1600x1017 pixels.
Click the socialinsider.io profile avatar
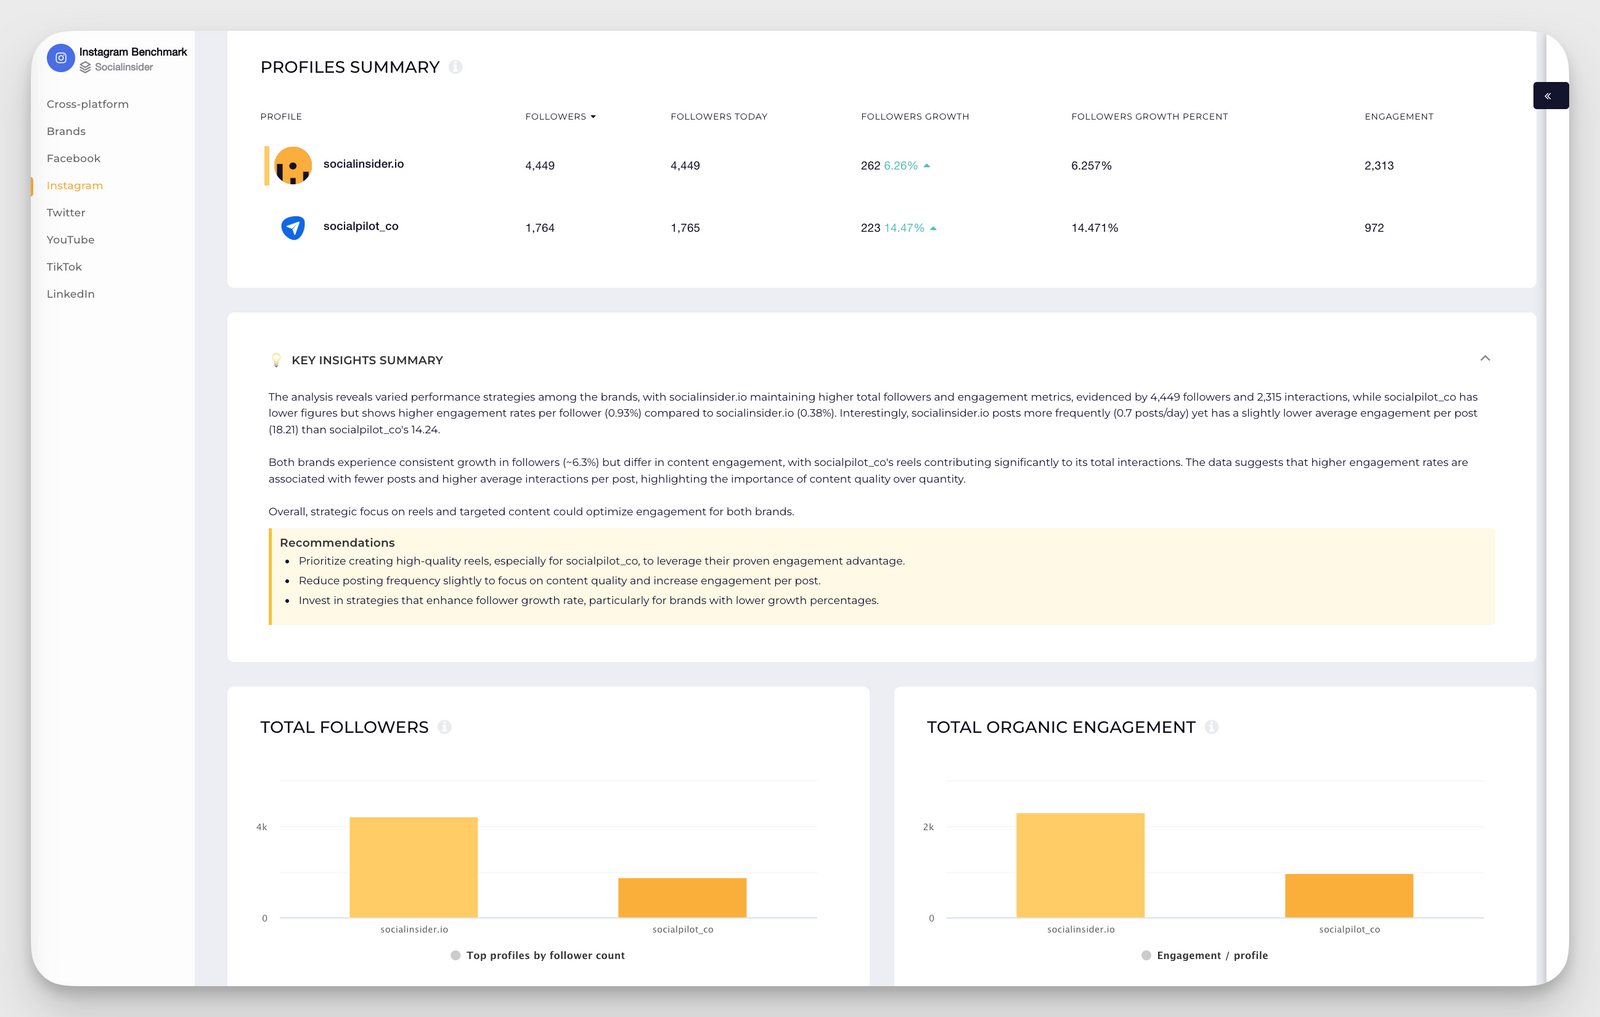291,165
